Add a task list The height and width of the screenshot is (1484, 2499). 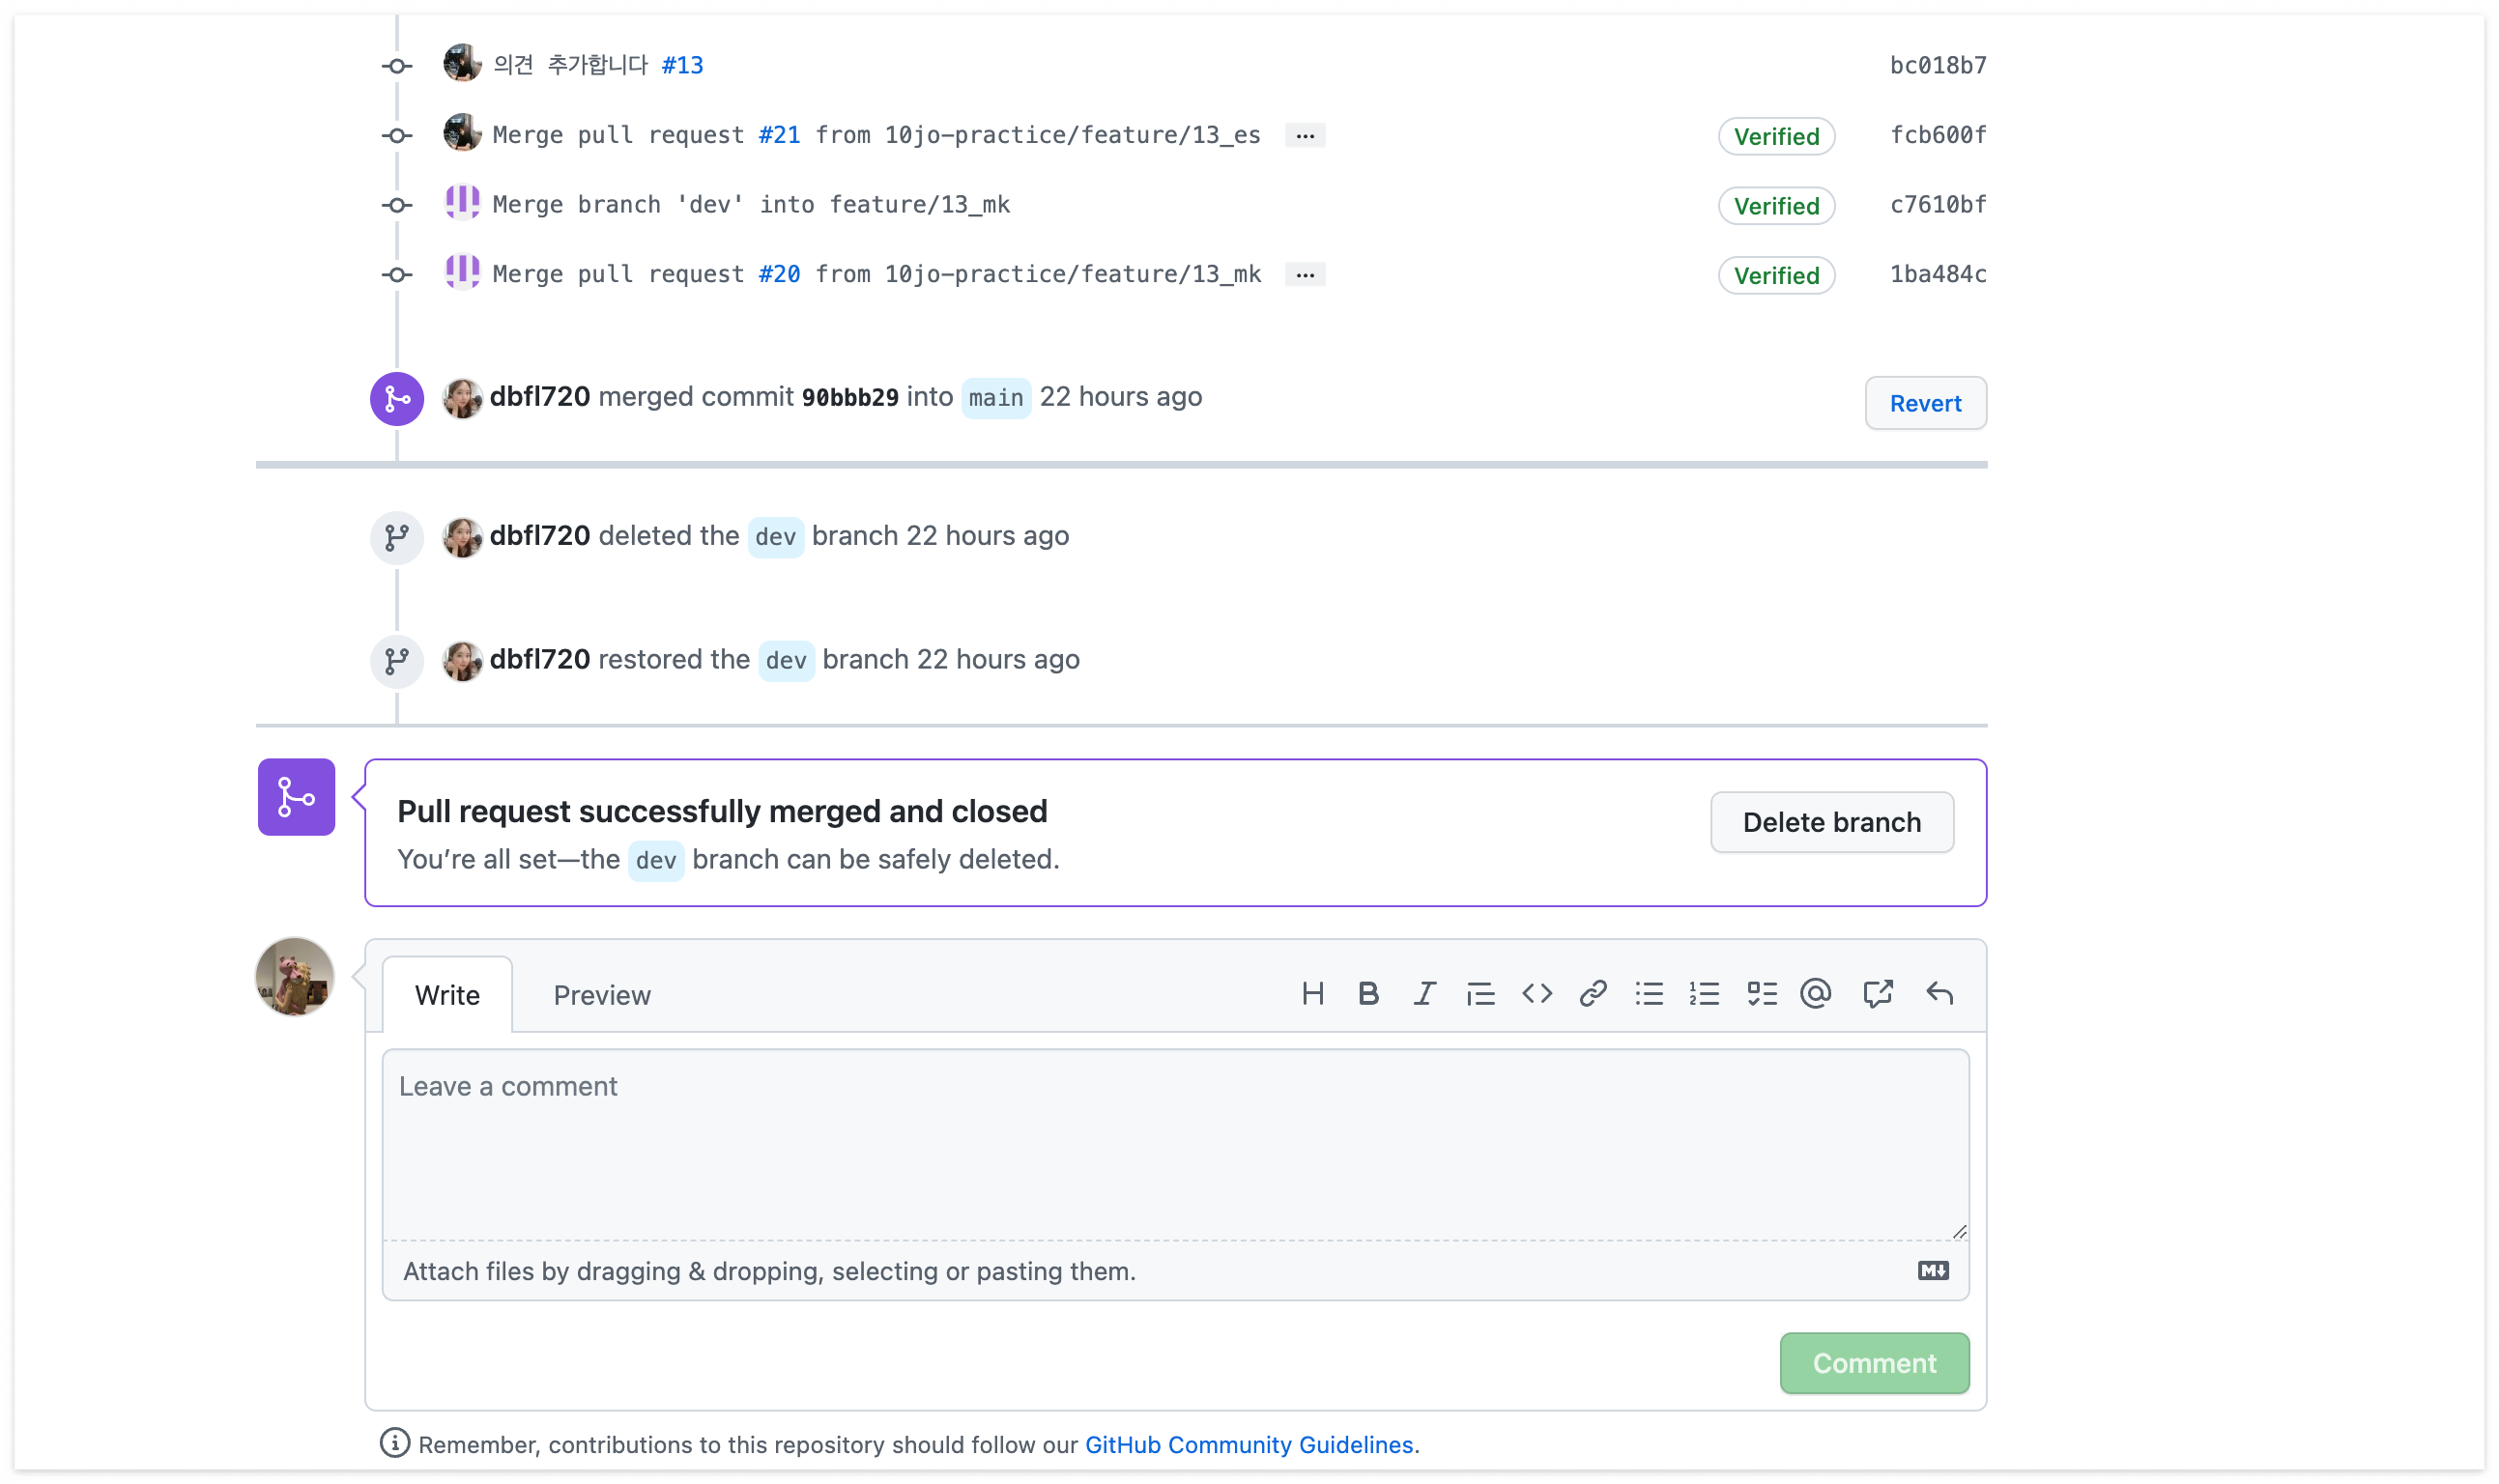pyautogui.click(x=1761, y=994)
